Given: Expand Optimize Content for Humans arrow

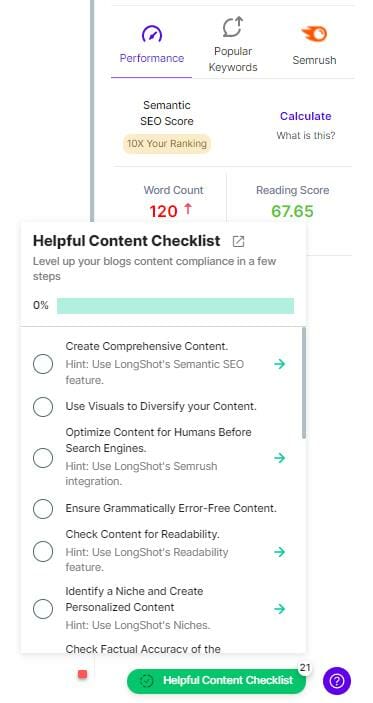Looking at the screenshot, I should pos(280,458).
